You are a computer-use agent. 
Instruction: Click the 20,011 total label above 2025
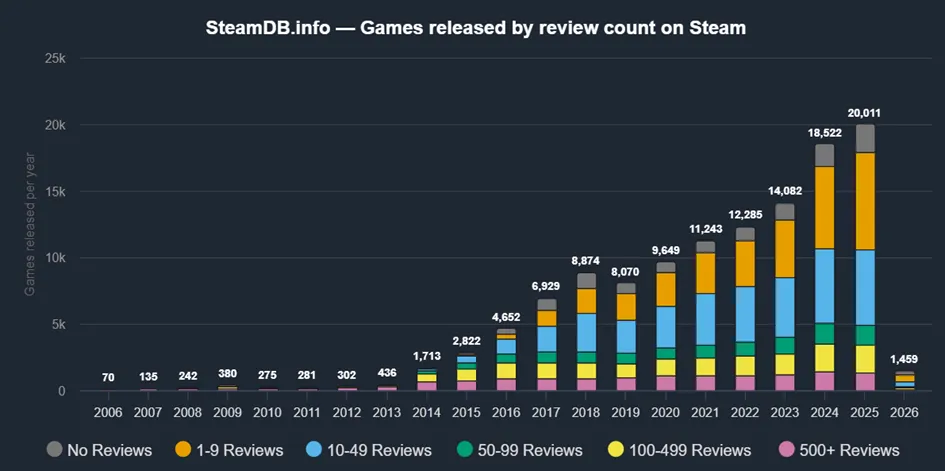[865, 113]
